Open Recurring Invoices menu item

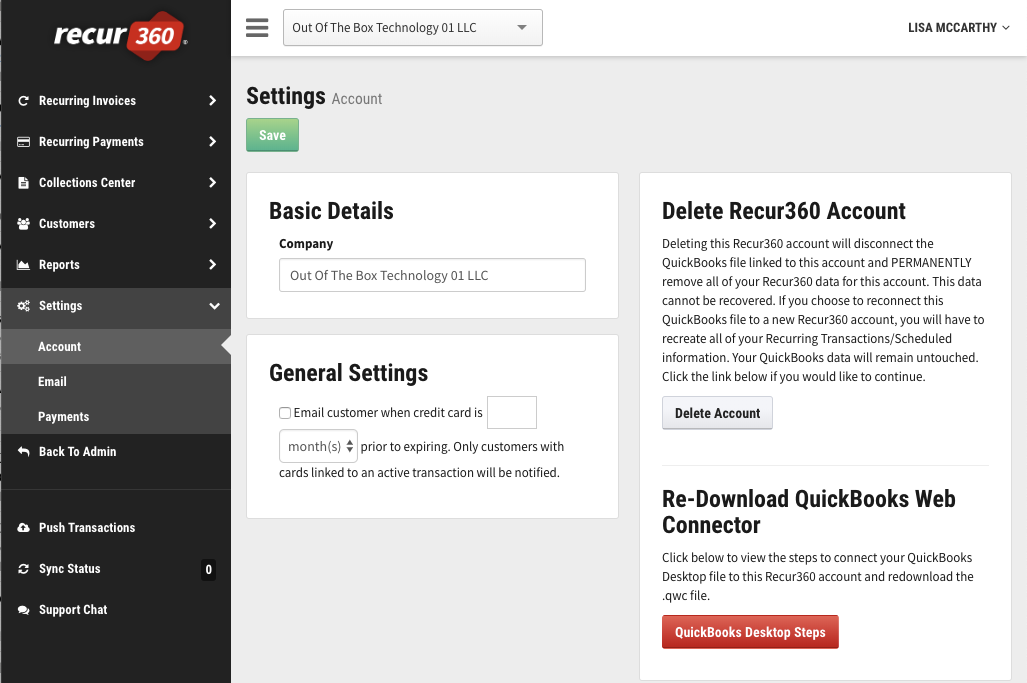[116, 101]
